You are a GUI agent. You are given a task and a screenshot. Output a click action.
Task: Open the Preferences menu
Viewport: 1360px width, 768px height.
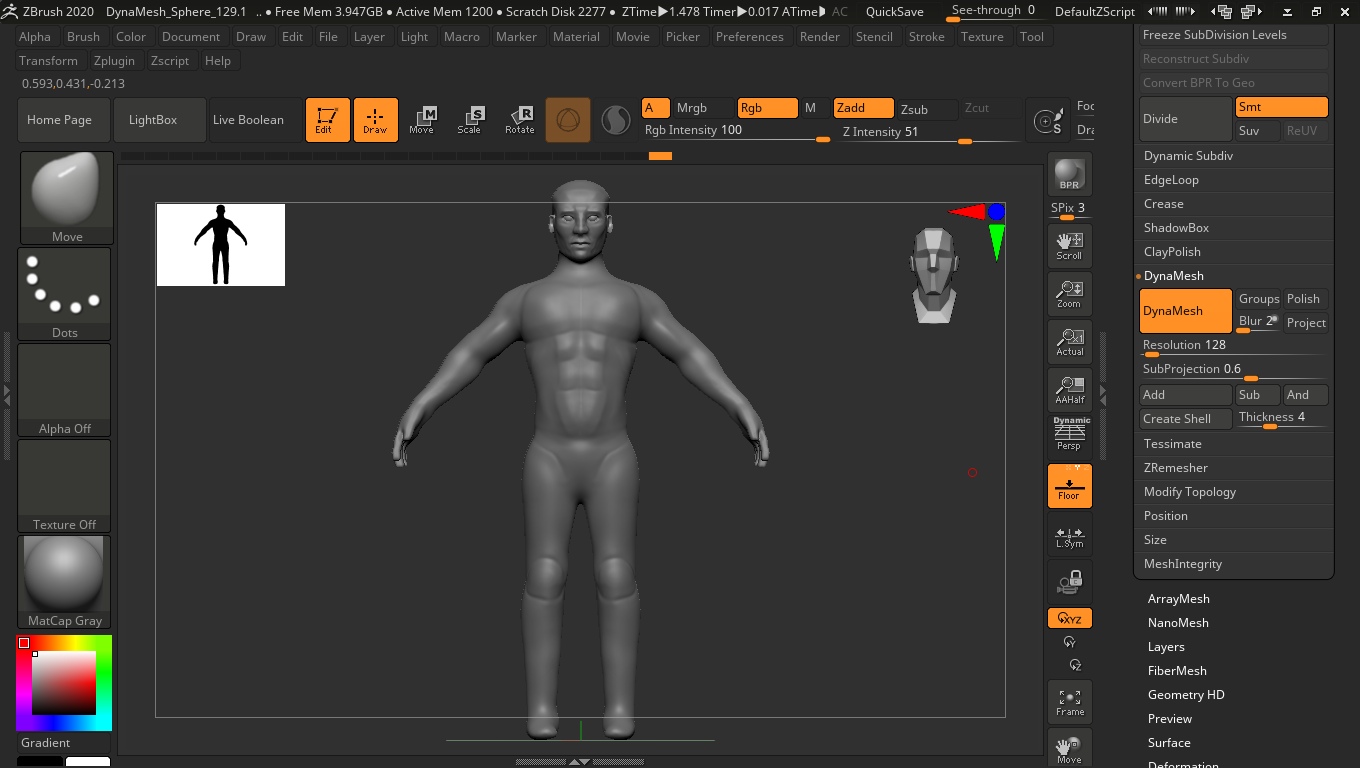pos(749,36)
